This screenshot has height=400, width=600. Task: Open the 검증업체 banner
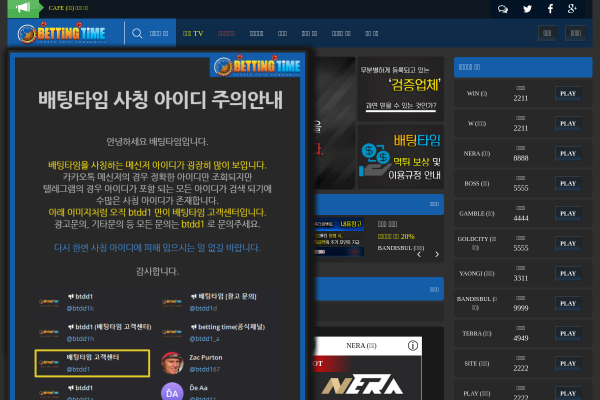(401, 89)
